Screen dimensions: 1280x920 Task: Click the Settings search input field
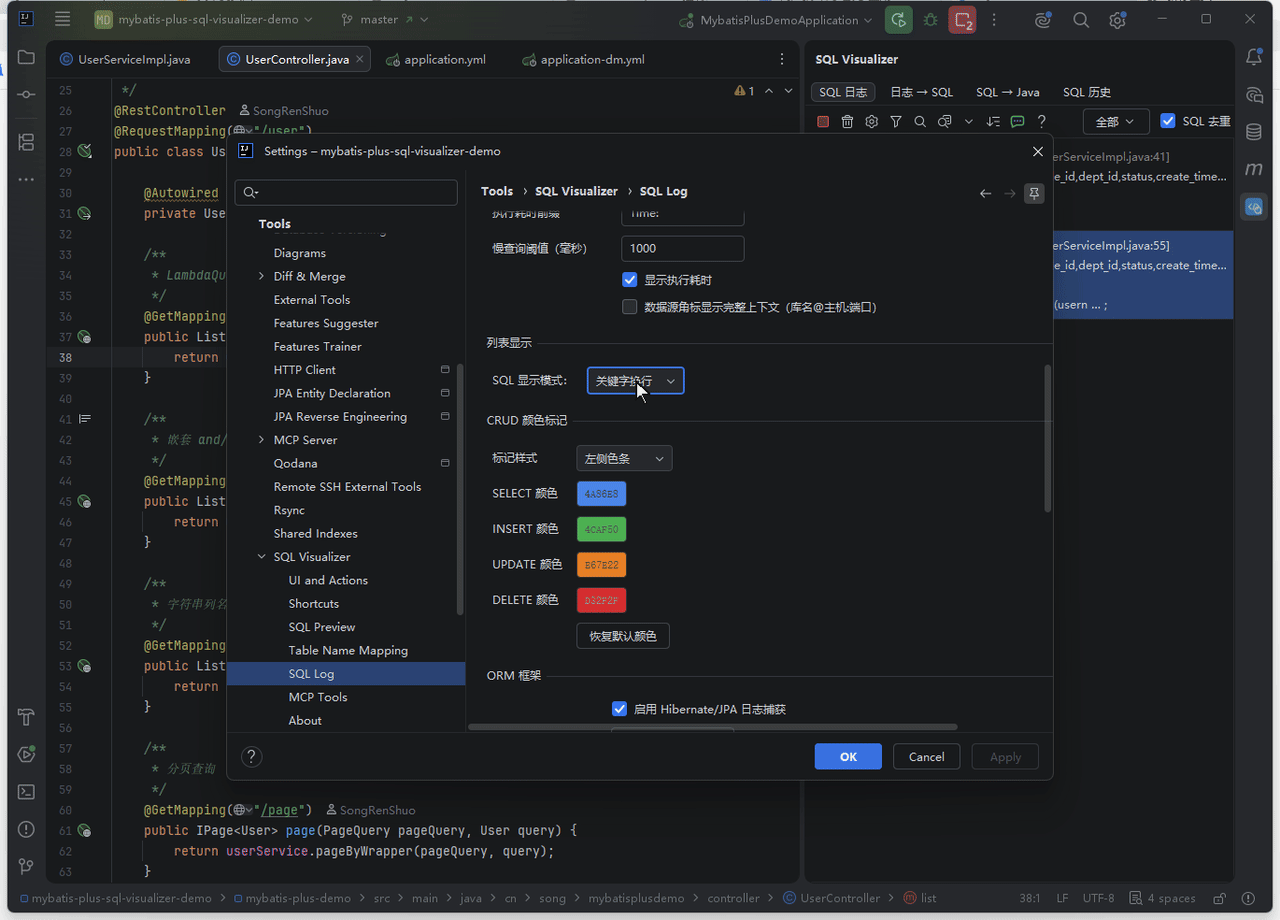click(x=346, y=193)
